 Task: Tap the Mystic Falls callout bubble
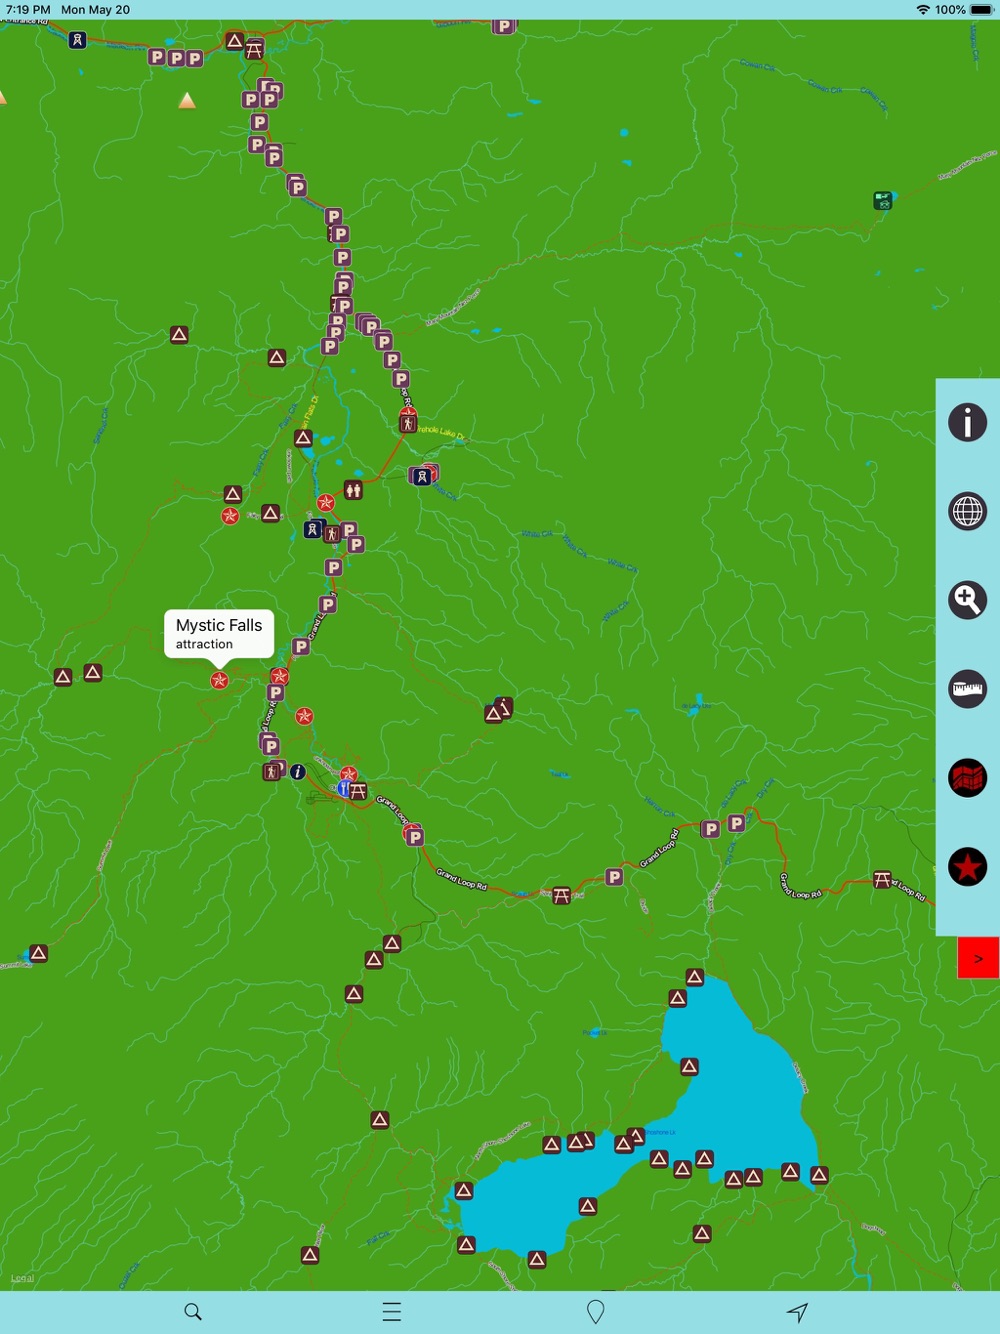(219, 634)
